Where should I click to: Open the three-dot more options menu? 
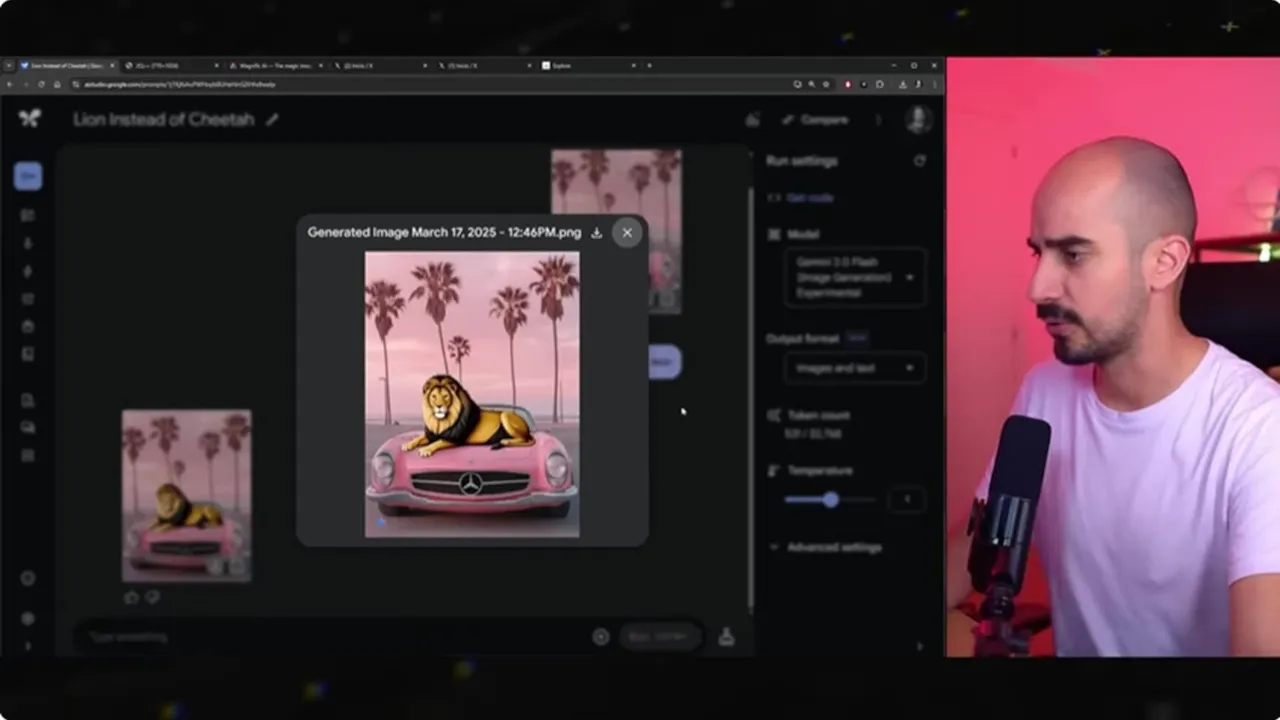click(878, 120)
